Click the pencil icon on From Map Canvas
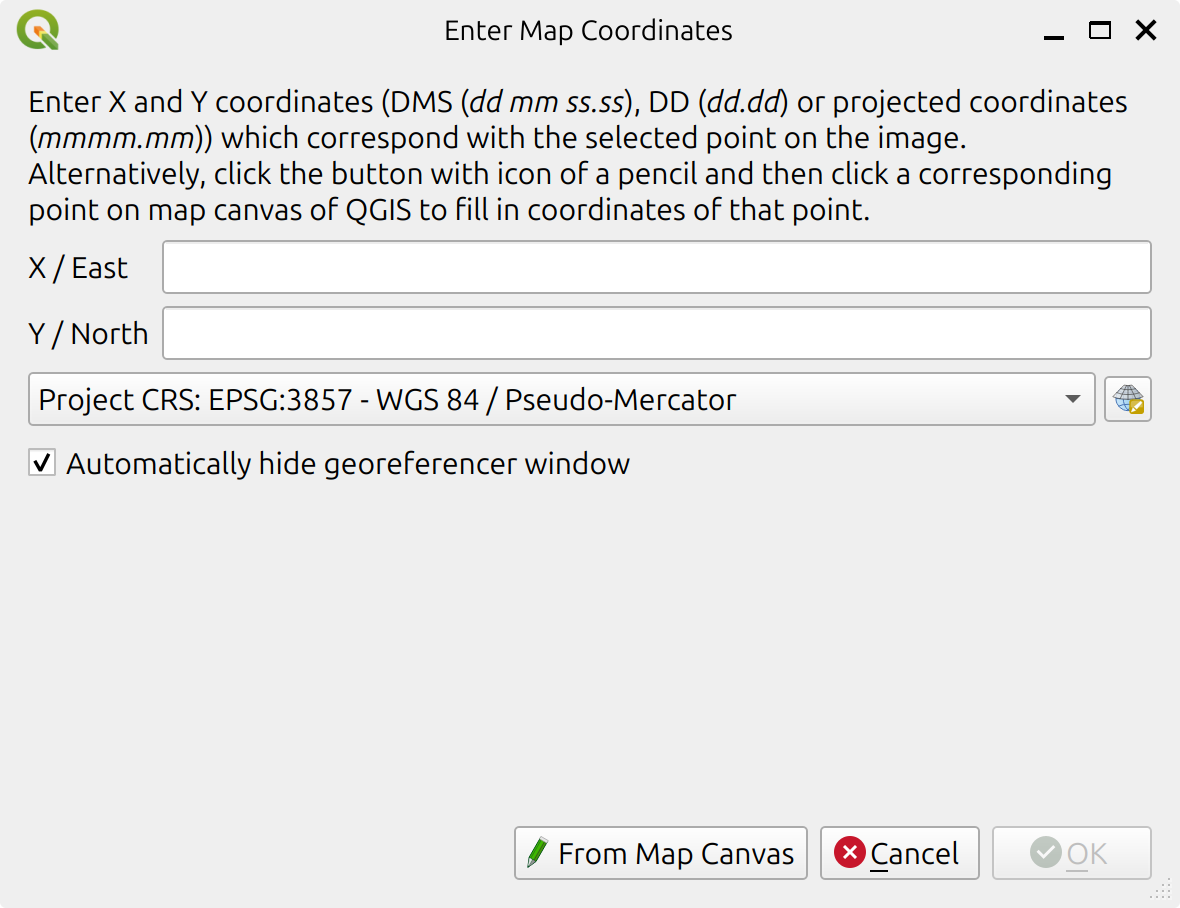The image size is (1180, 908). tap(540, 853)
